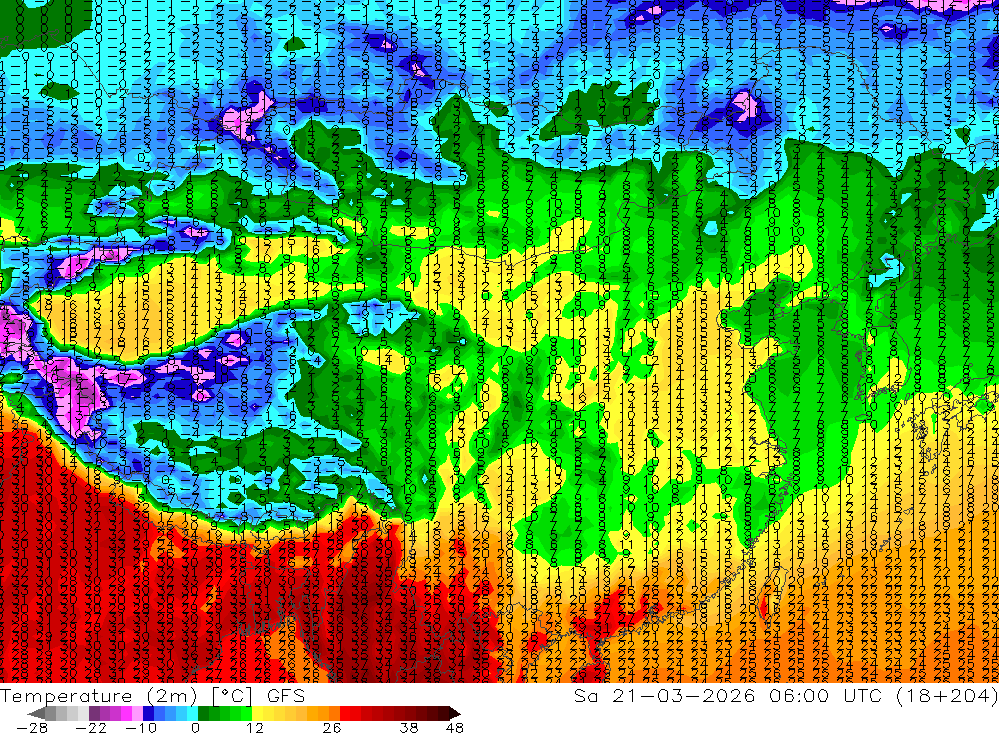Viewport: 1000px width, 733px height.
Task: Click the '0' legend value
Action: 195,728
